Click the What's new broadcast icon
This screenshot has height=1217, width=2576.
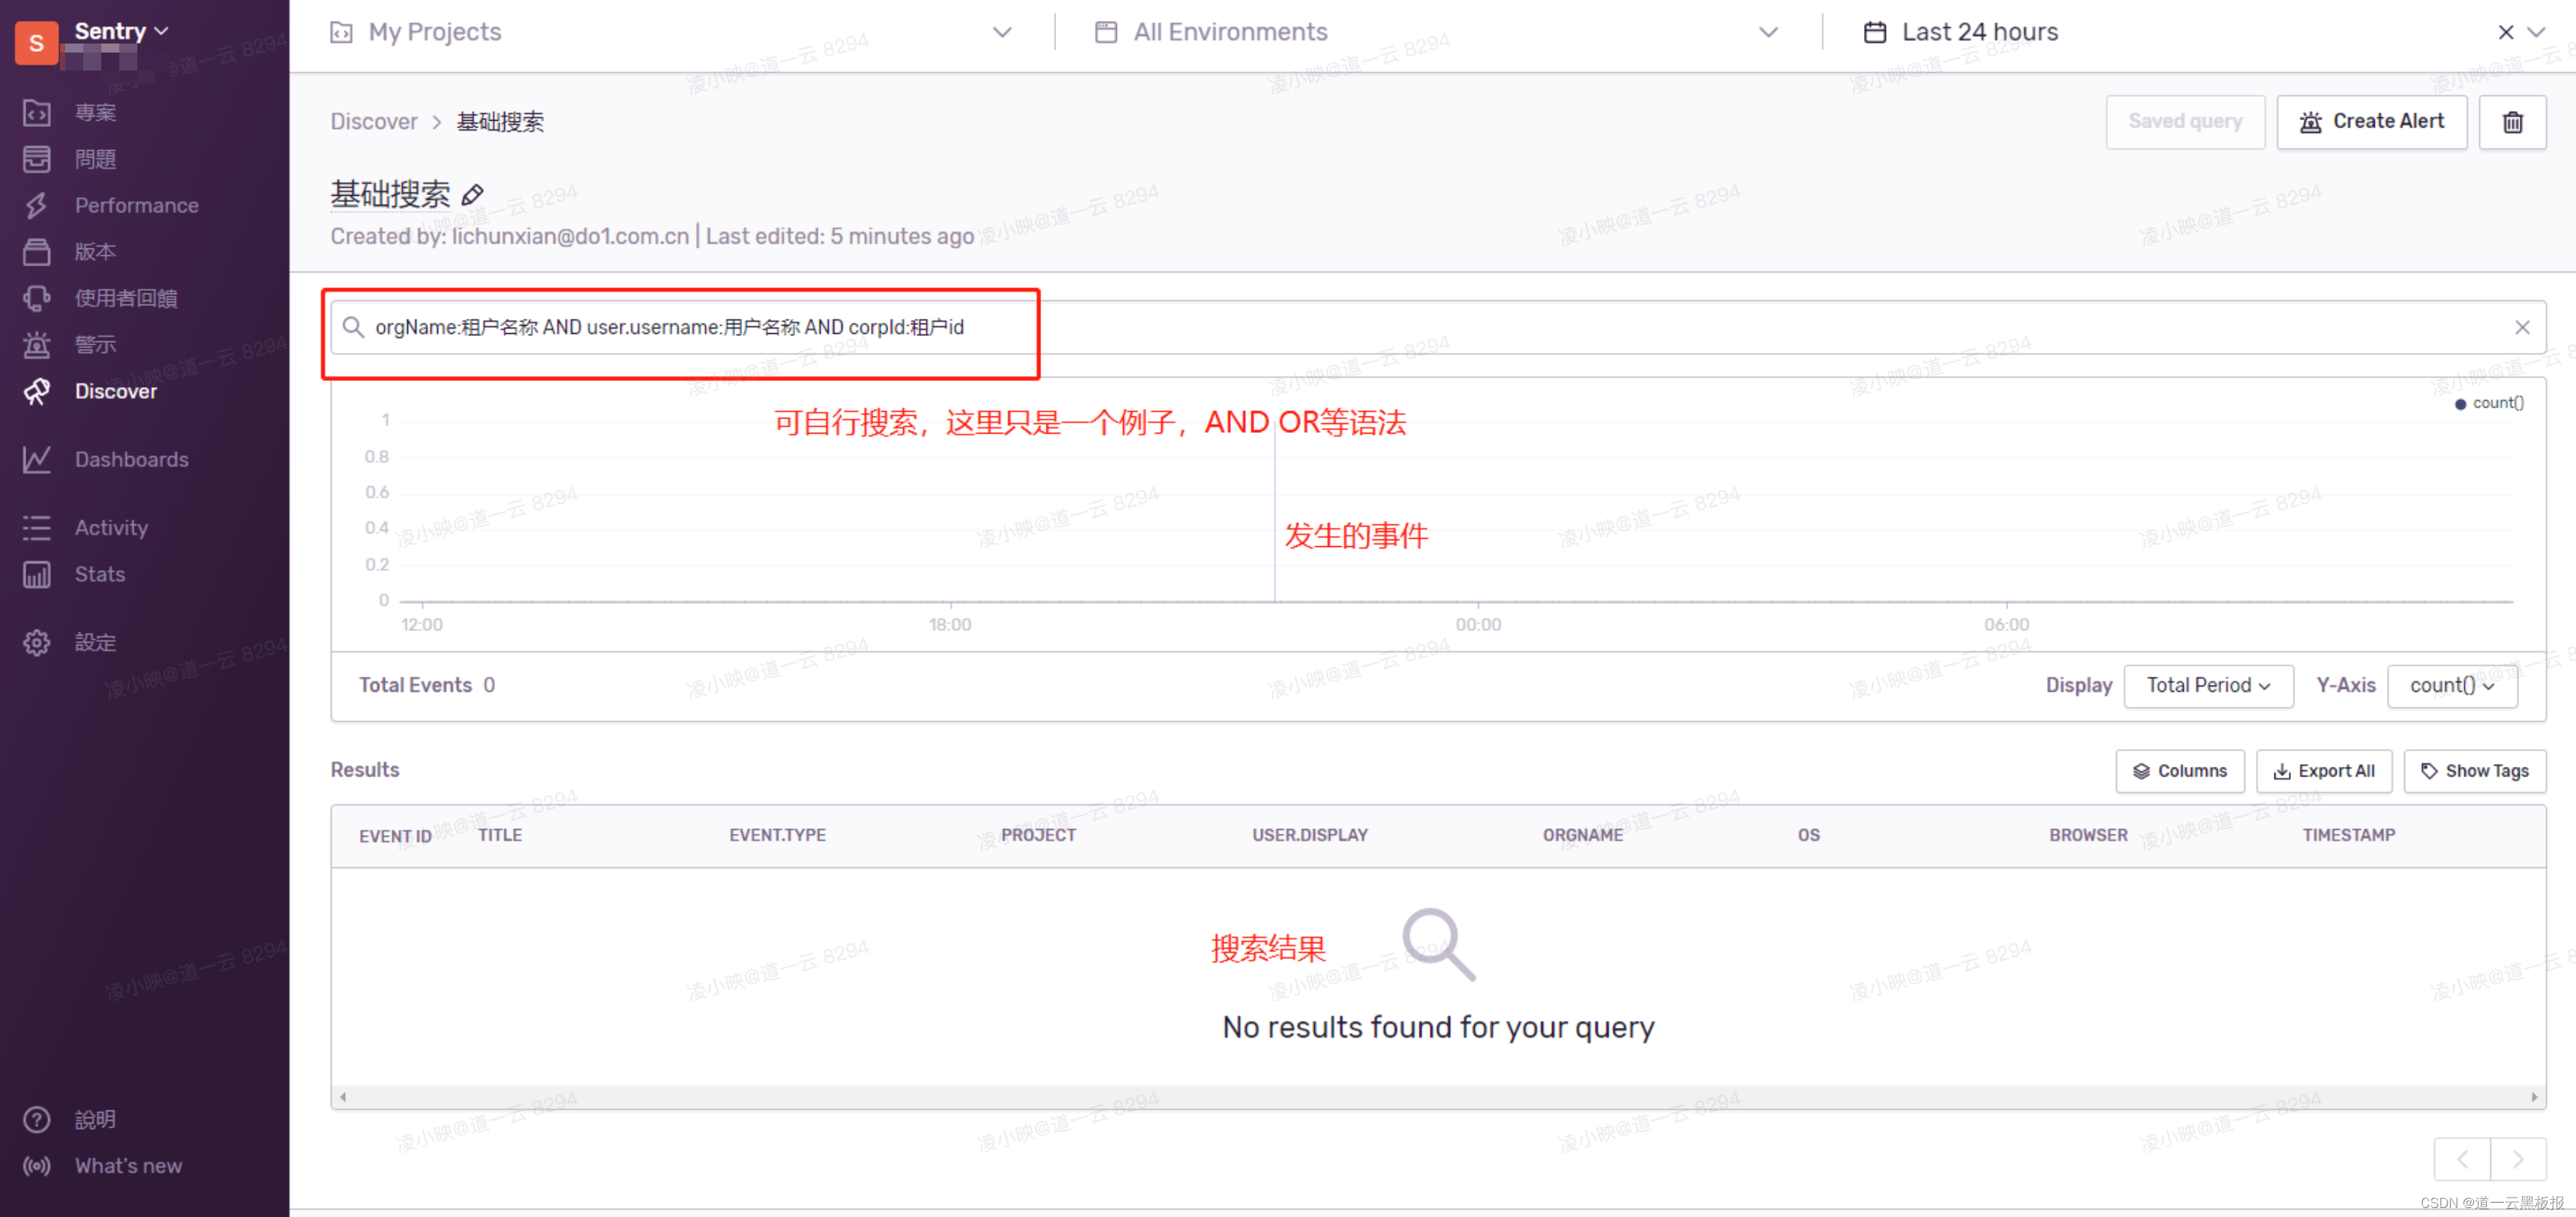pyautogui.click(x=37, y=1166)
